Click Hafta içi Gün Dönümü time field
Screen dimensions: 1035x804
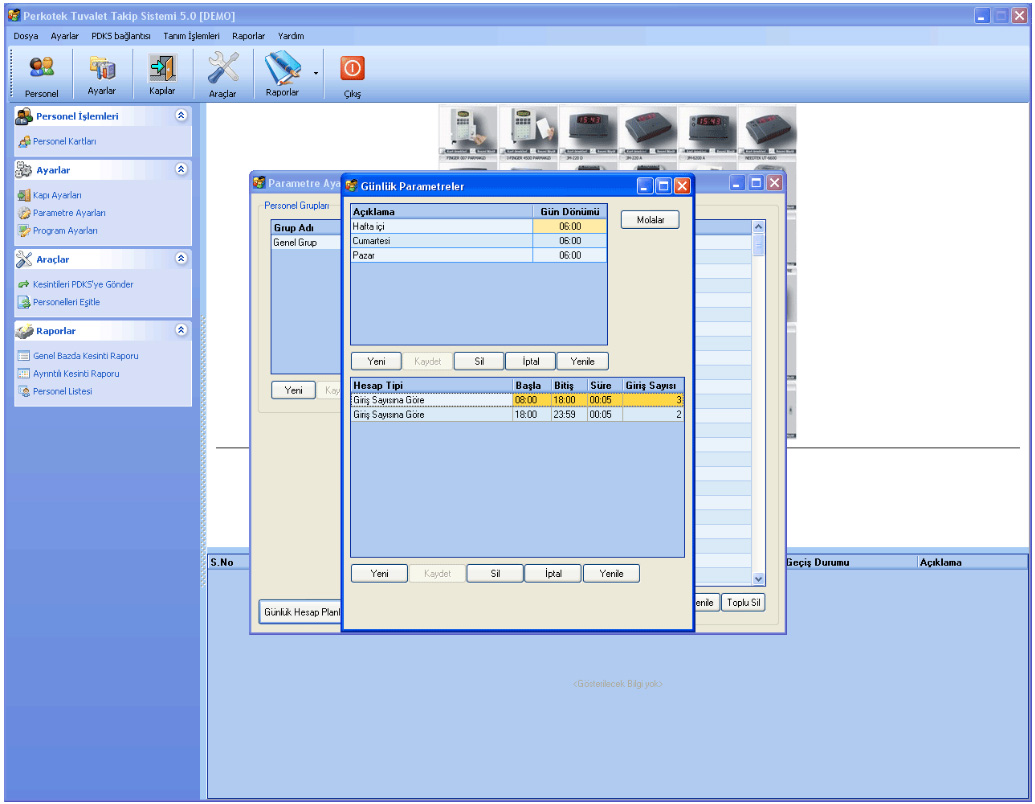coord(569,227)
